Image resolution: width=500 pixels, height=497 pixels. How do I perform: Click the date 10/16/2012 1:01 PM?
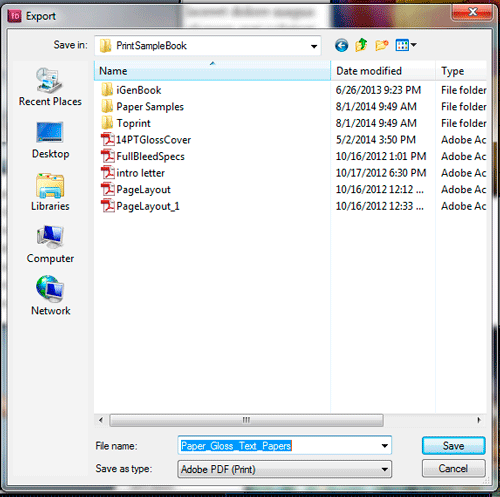[x=381, y=156]
